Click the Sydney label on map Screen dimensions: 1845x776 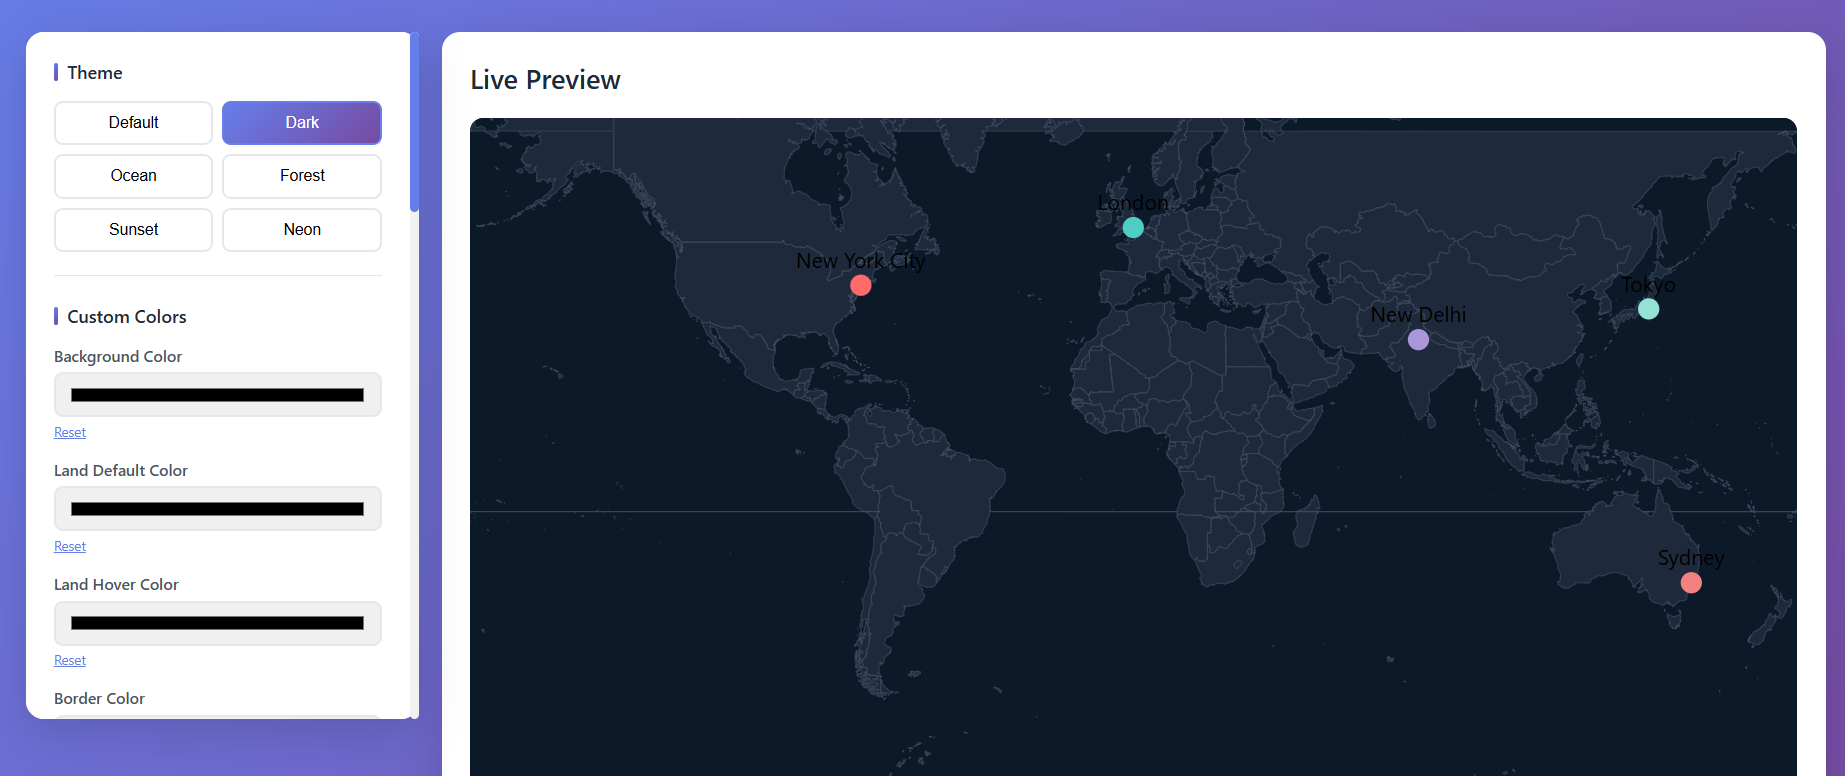1691,558
